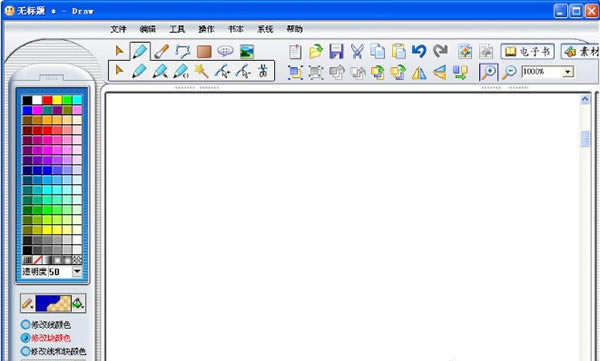Screen dimensions: 600x361
Task: Flip horizontally with triangle mirror icon
Action: (419, 72)
